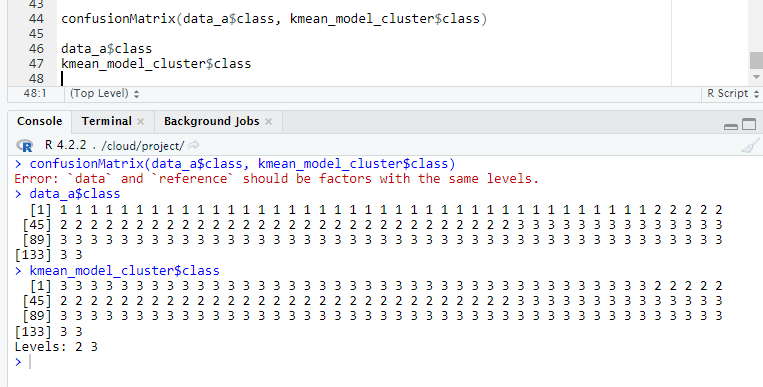Switch to the Terminal tab

tap(107, 121)
